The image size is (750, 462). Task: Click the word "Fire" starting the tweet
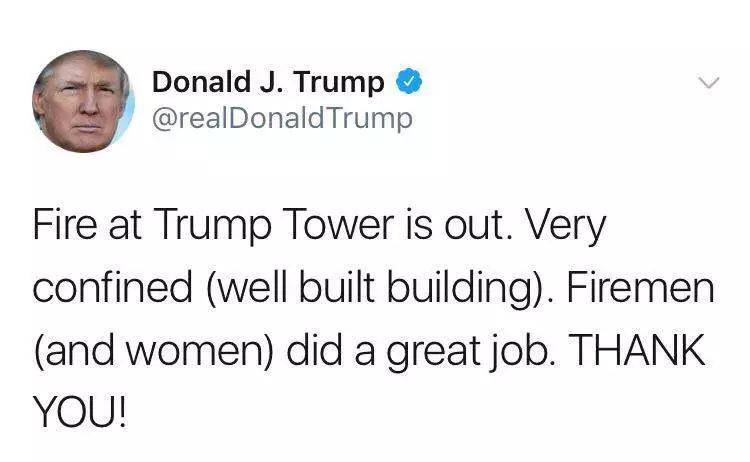pos(65,225)
